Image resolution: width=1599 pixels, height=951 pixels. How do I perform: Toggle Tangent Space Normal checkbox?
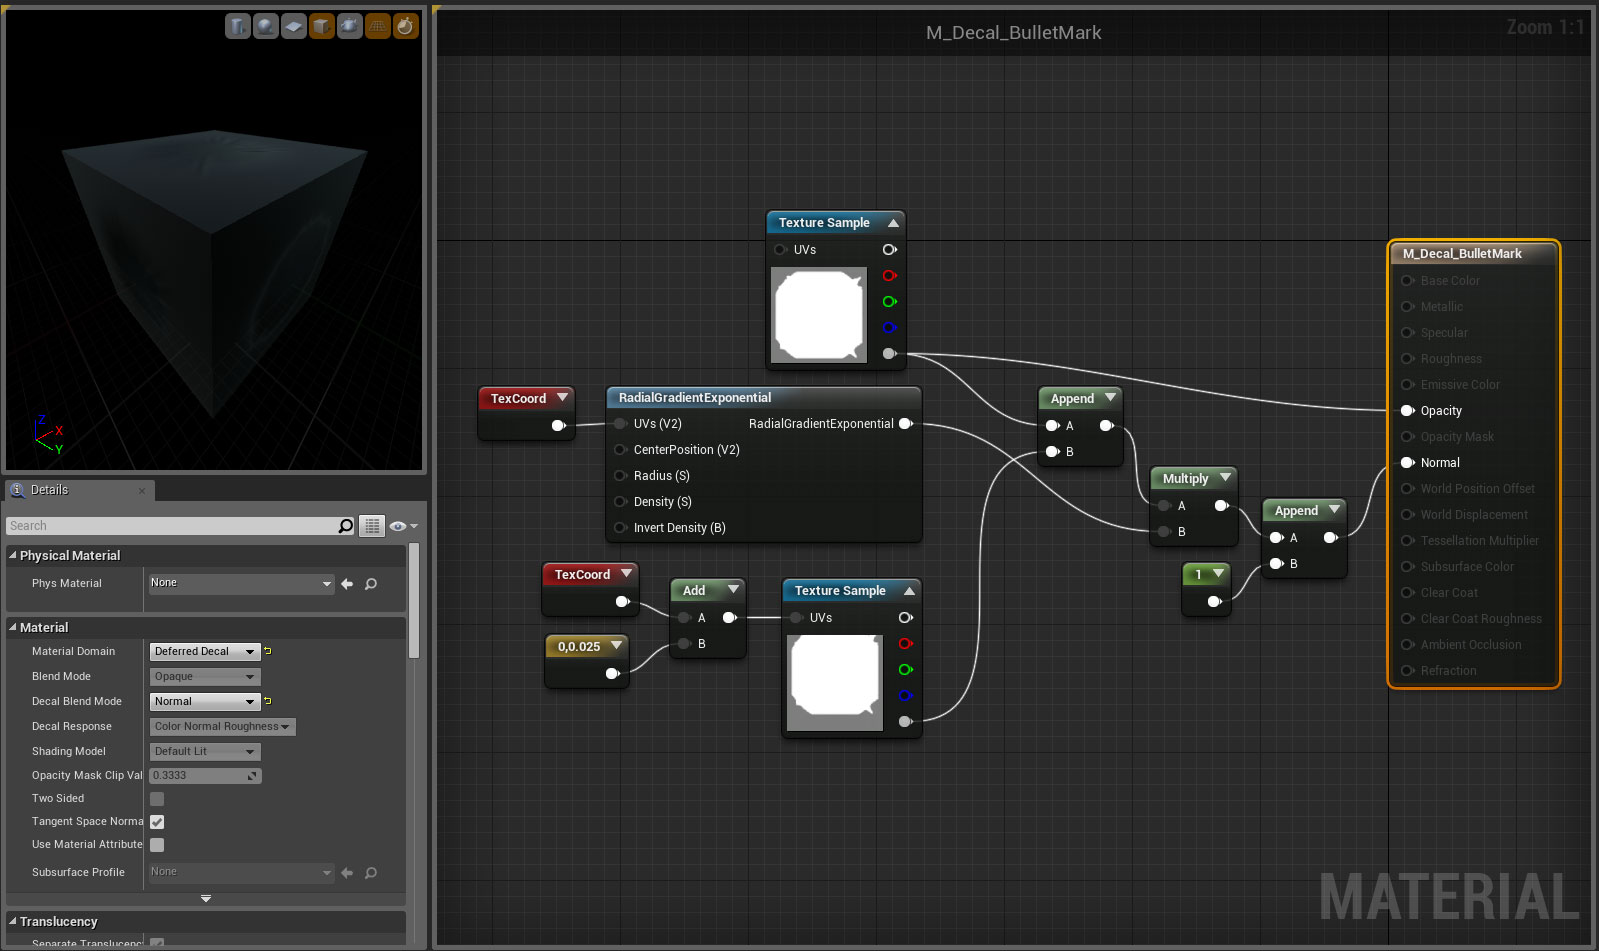pyautogui.click(x=157, y=822)
